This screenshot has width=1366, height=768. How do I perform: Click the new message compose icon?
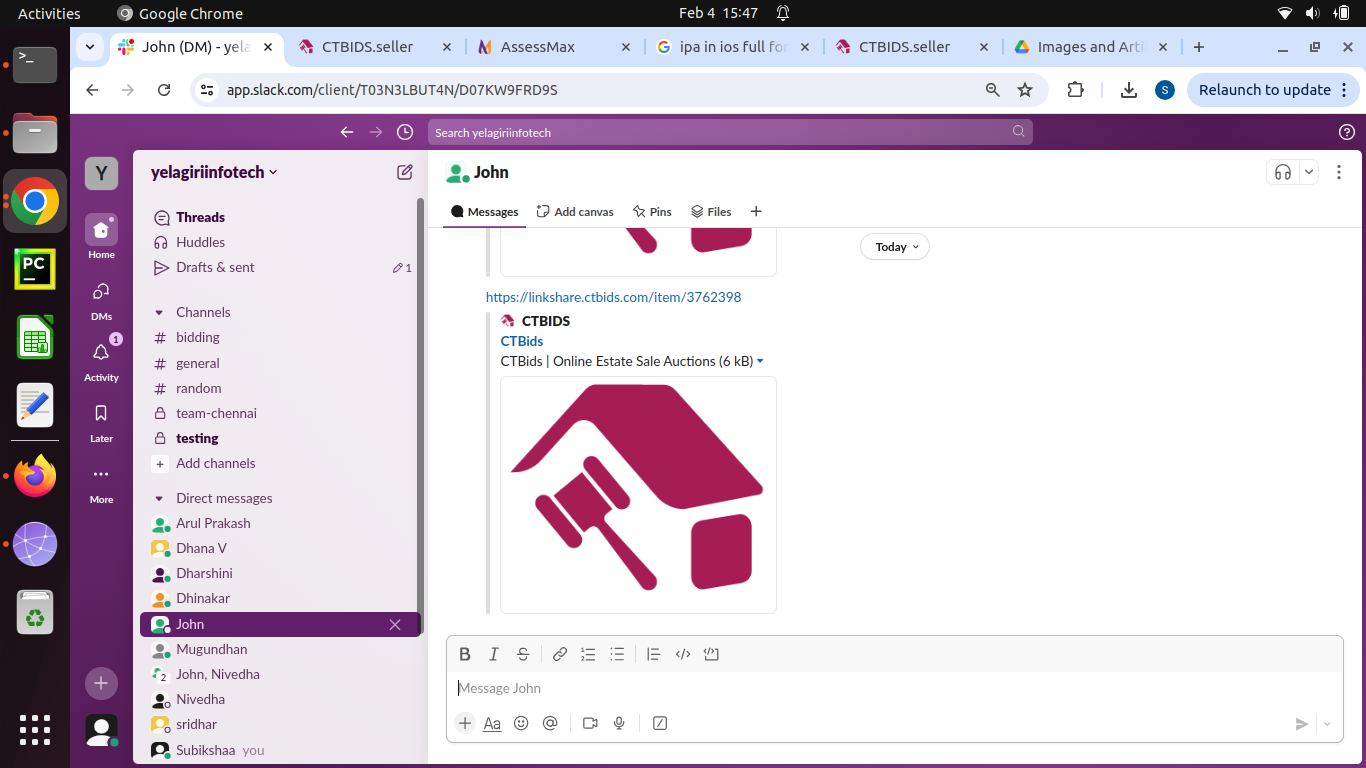point(404,172)
